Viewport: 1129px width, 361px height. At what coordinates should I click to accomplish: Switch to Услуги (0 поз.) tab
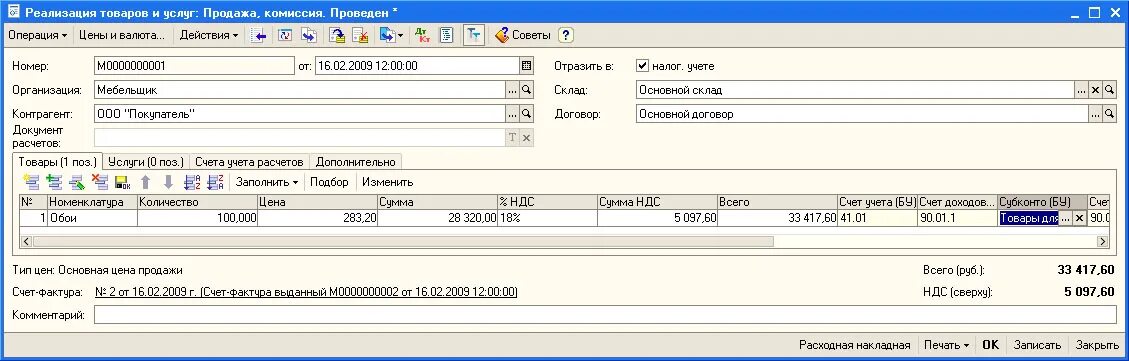[145, 162]
